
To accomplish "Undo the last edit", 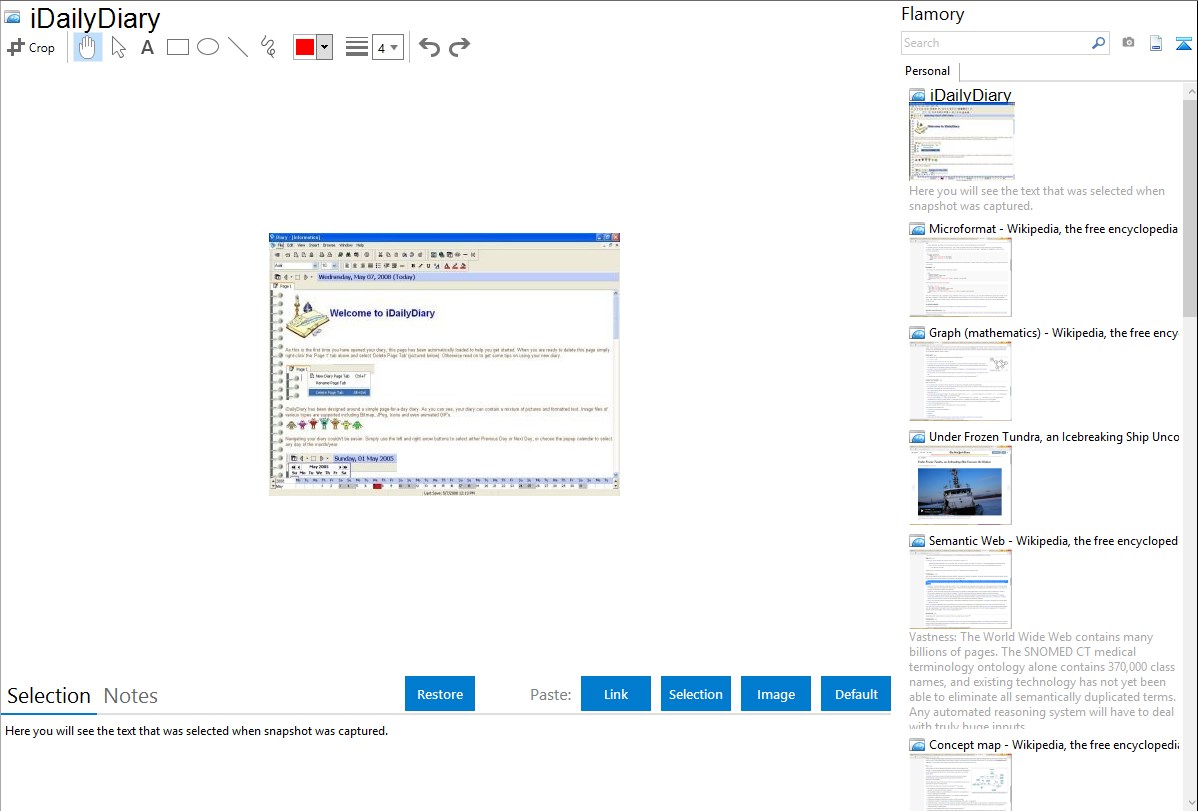I will click(x=429, y=47).
